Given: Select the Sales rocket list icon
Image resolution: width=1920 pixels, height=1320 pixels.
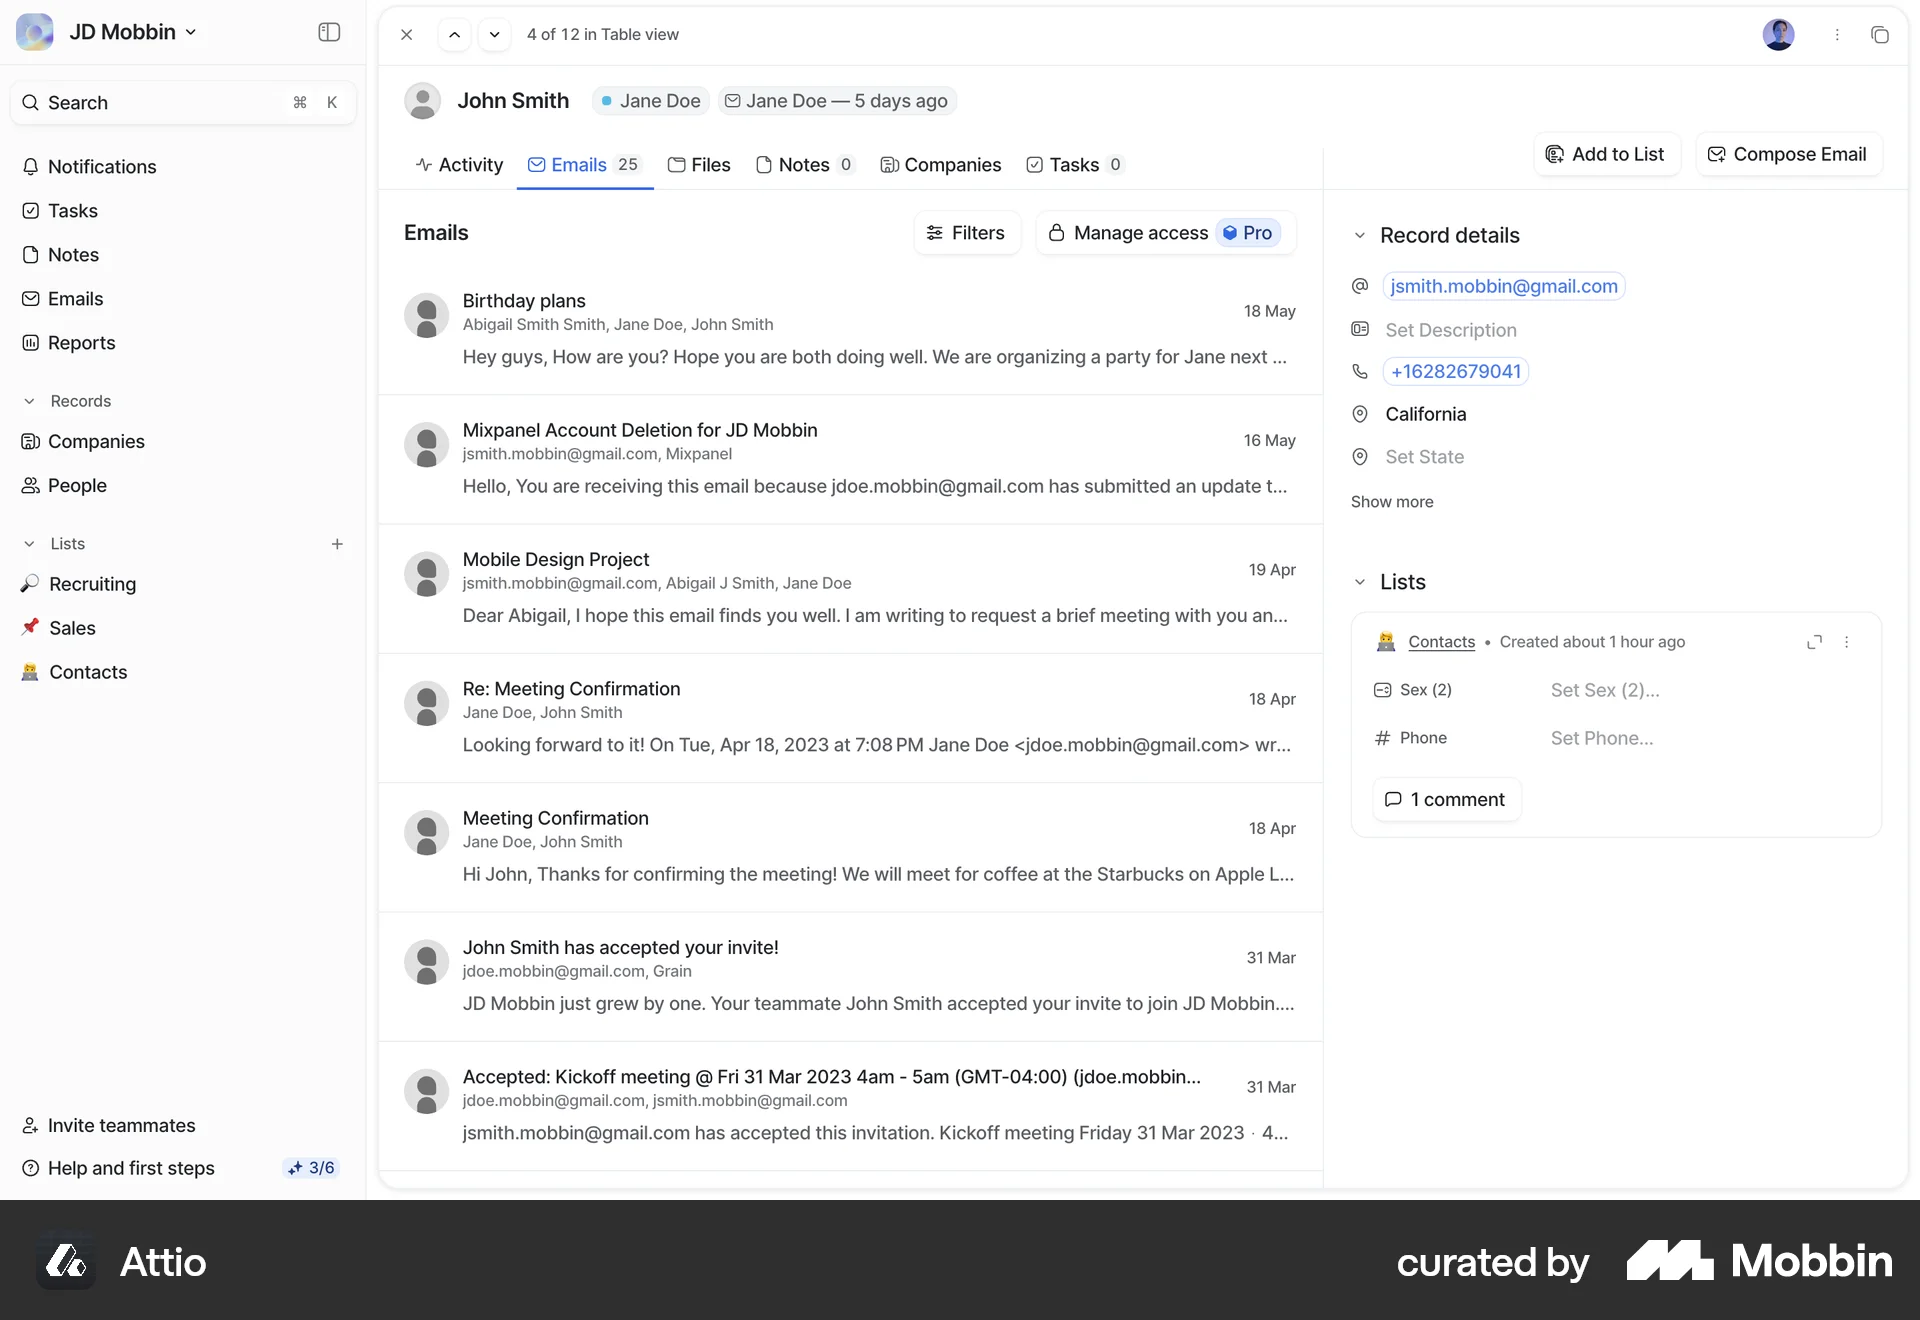Looking at the screenshot, I should tap(31, 628).
